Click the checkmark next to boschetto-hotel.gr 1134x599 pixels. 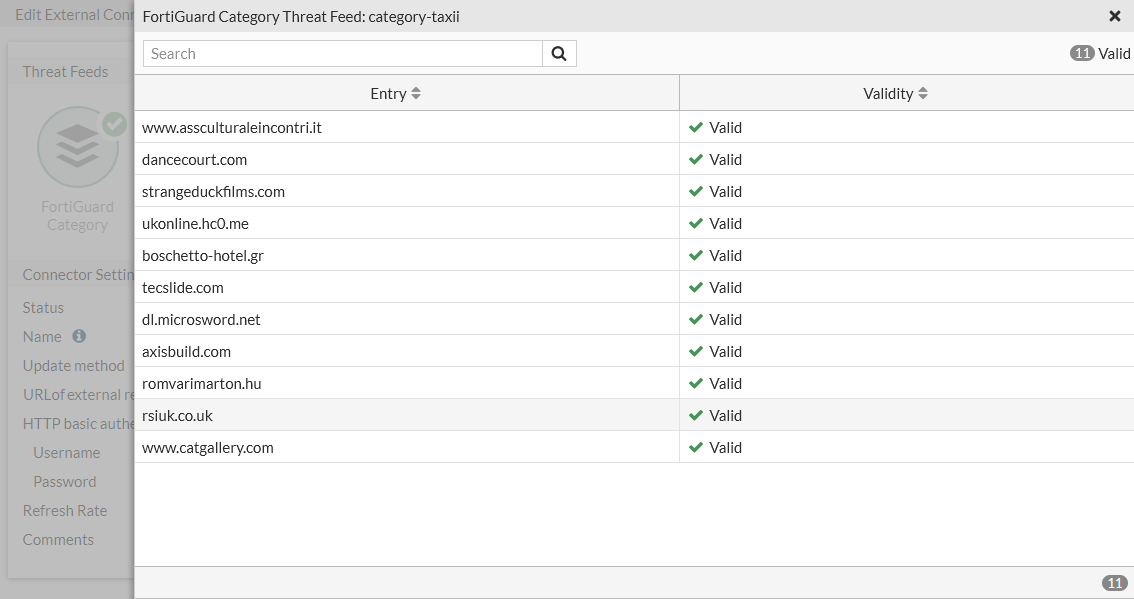tap(696, 255)
